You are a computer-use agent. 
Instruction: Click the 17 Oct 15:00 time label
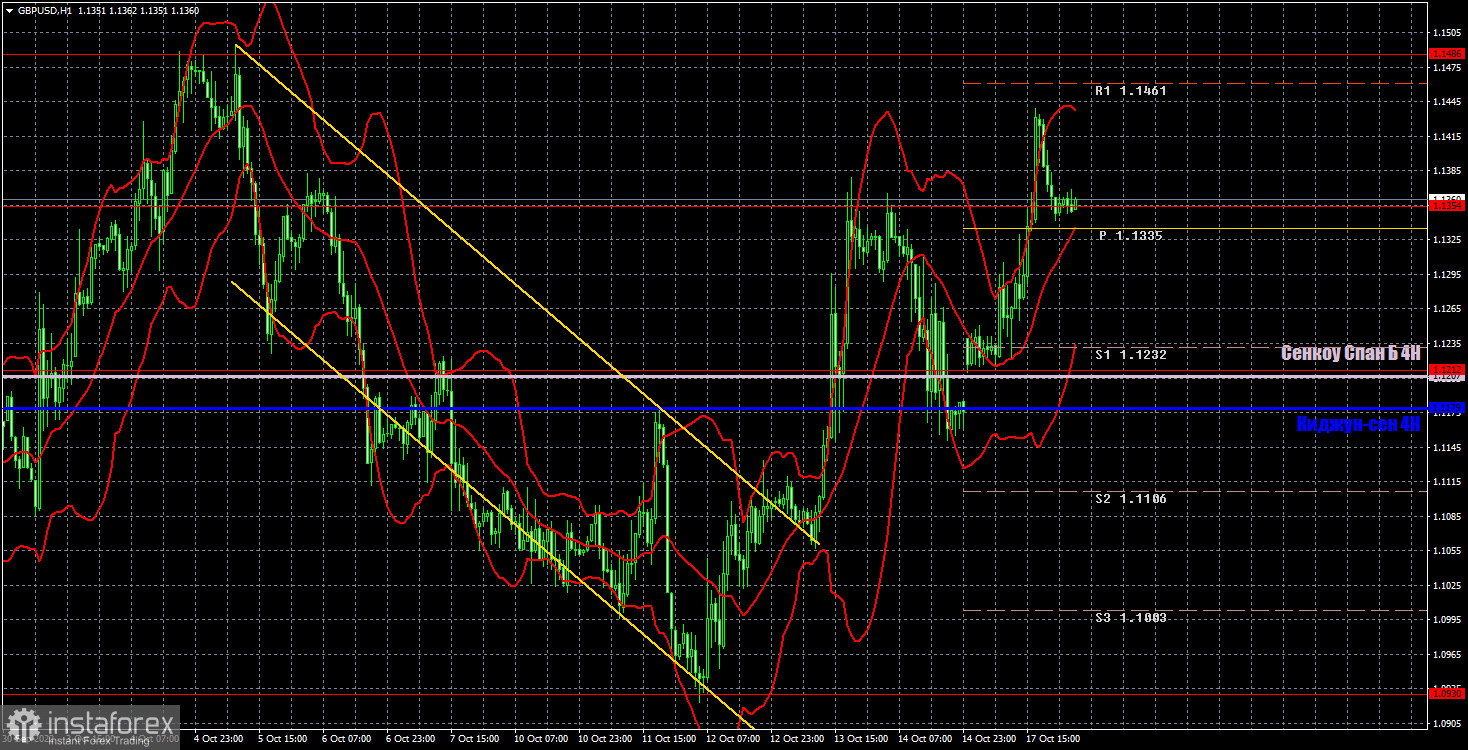(x=1053, y=739)
